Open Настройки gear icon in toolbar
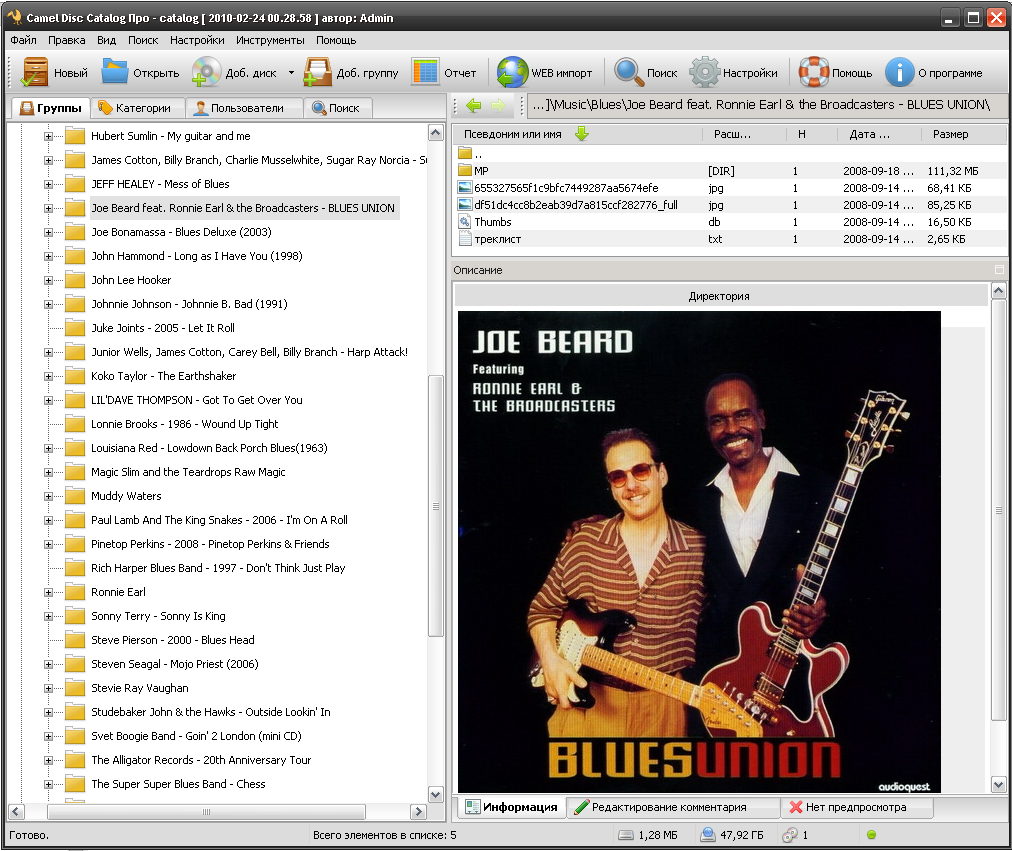This screenshot has width=1012, height=851. 704,72
